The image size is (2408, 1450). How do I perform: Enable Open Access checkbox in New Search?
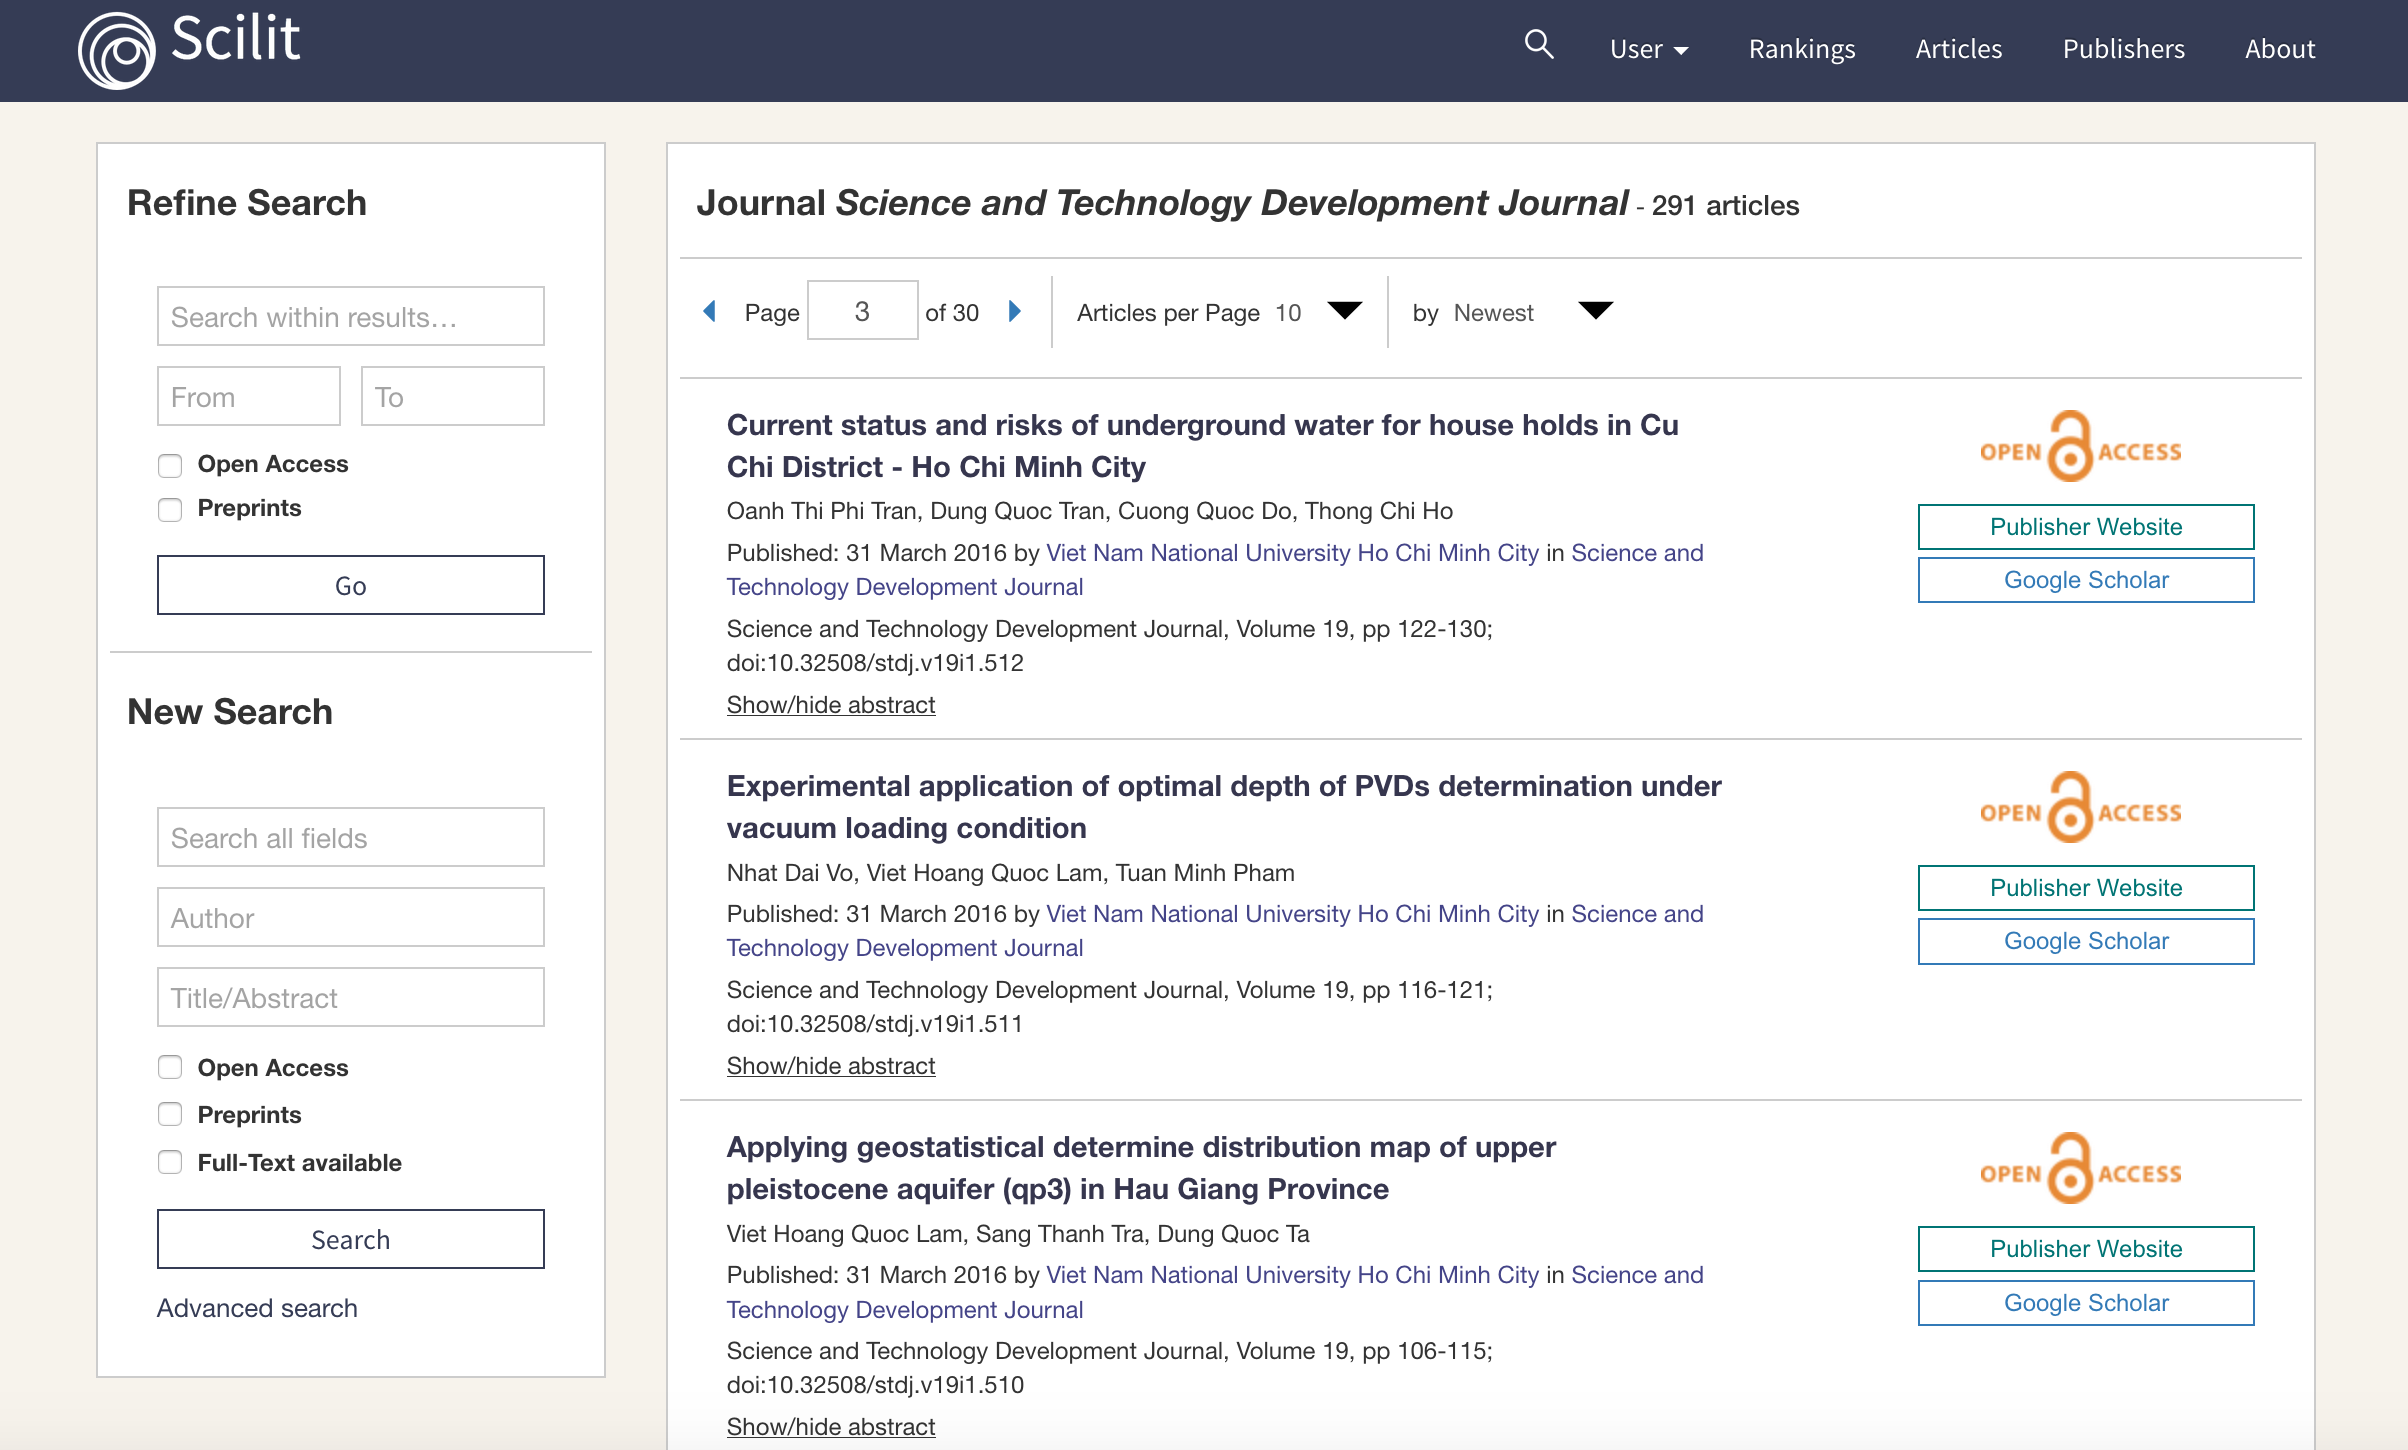170,1067
